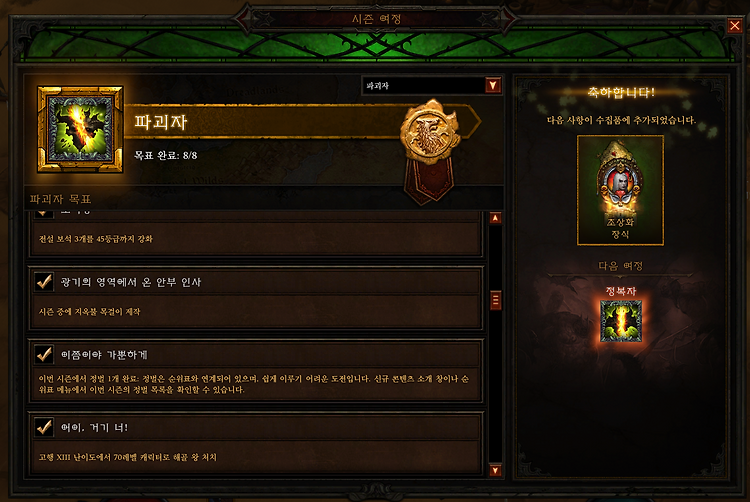Click the 시즌 여정 title header

coord(376,19)
